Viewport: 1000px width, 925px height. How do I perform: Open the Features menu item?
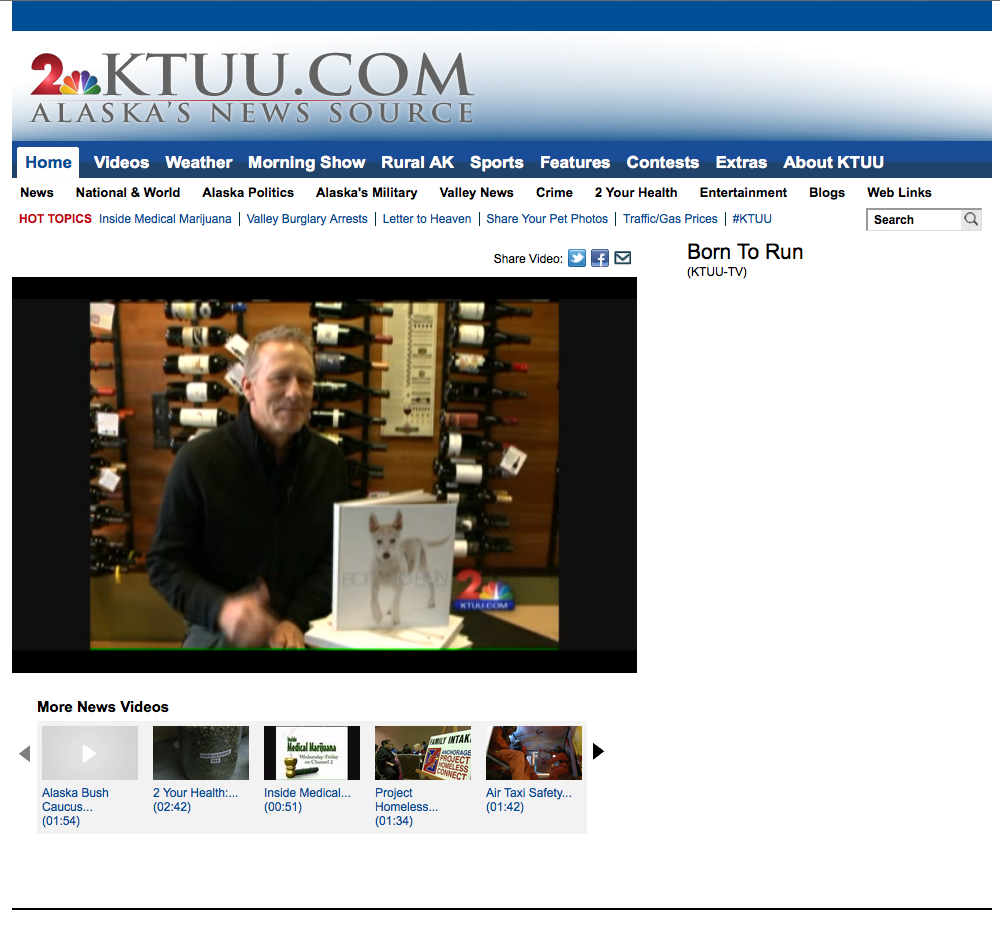pos(575,163)
